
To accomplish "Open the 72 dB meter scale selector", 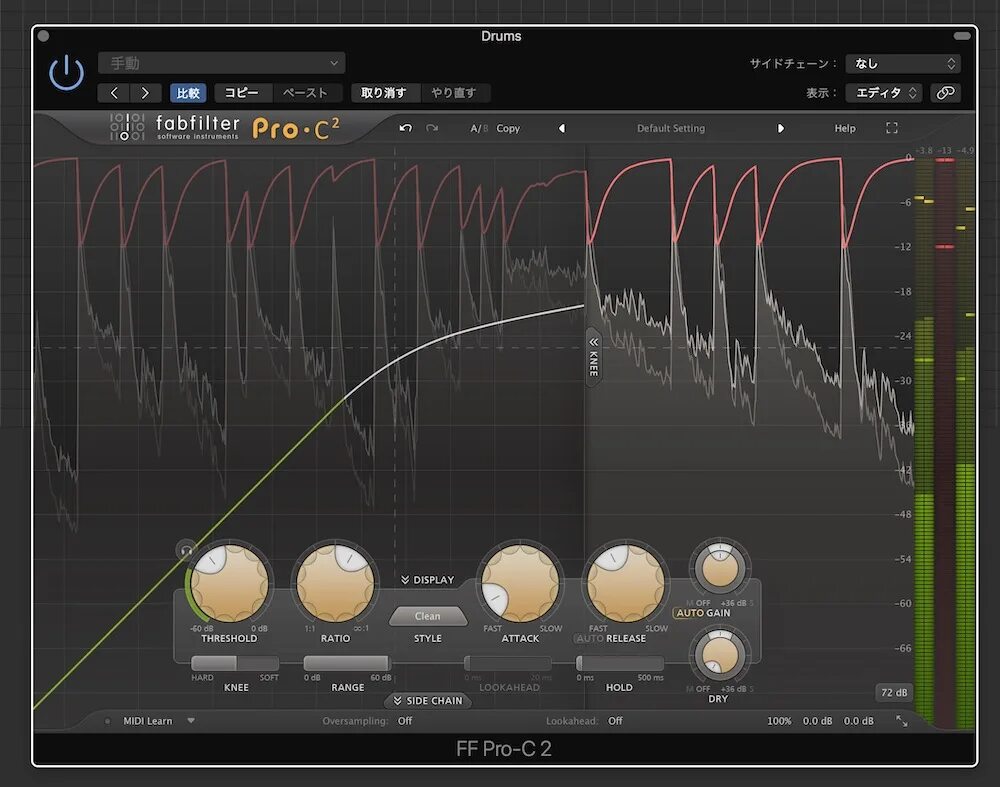I will (894, 693).
